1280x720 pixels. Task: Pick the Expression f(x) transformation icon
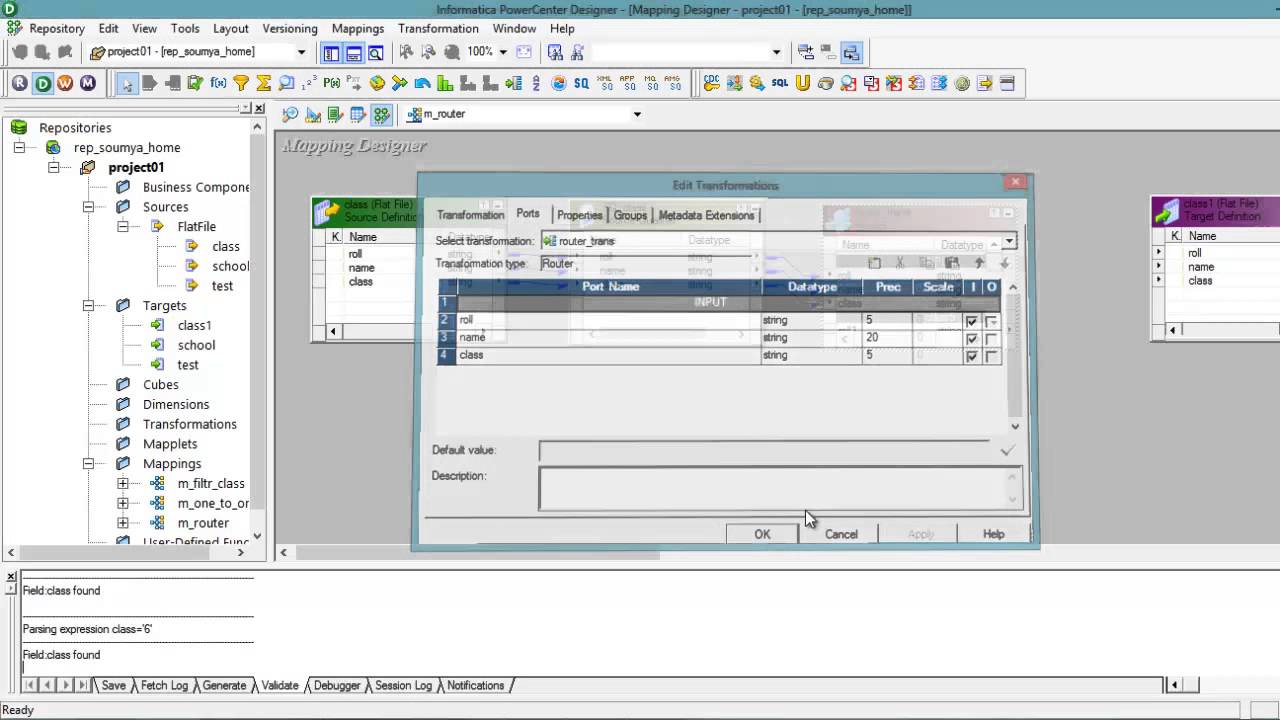pos(218,83)
